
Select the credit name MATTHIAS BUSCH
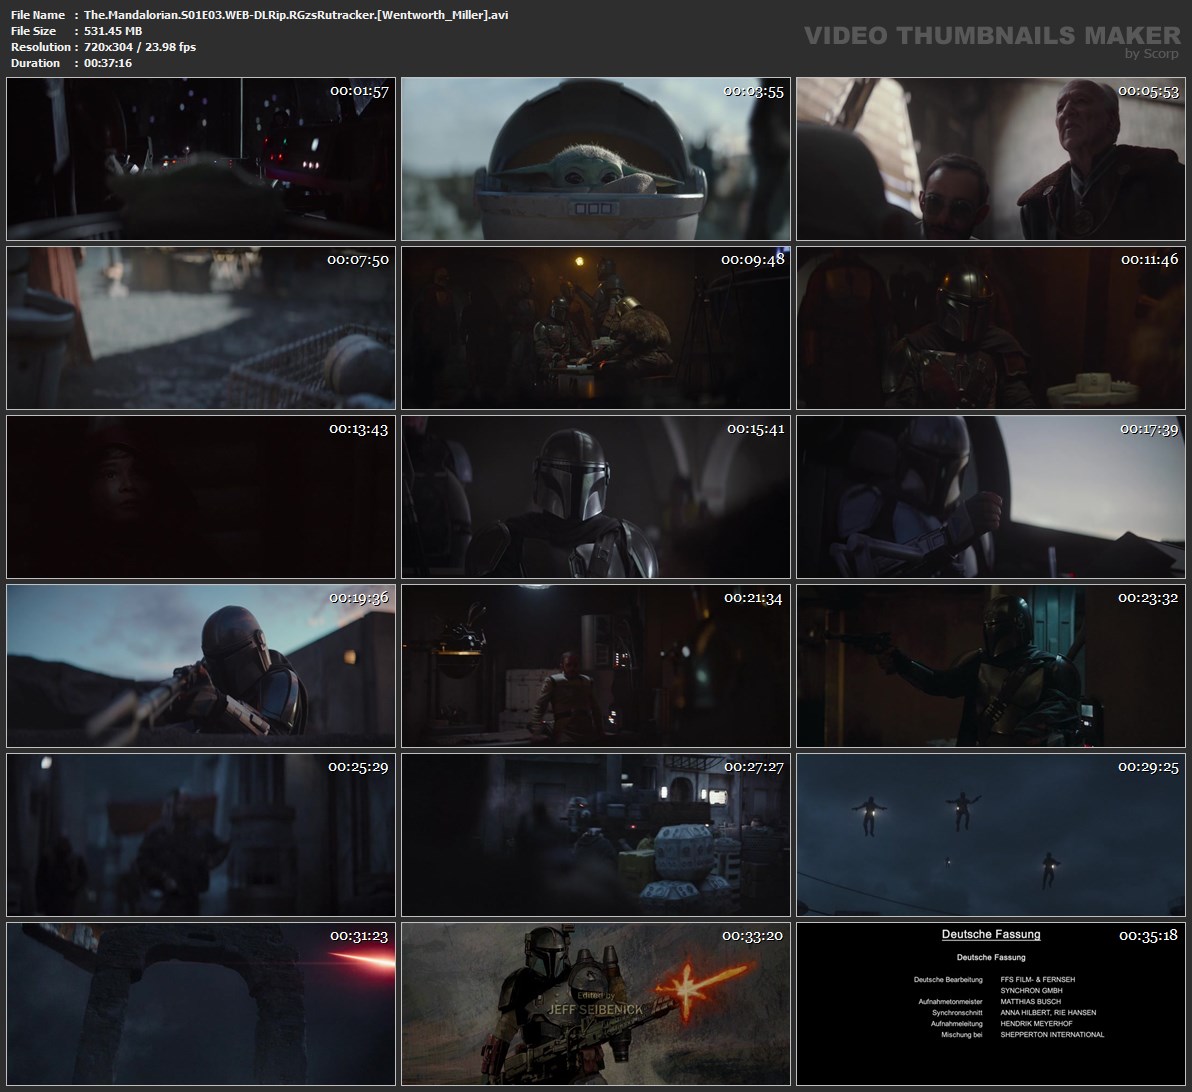[x=1030, y=1002]
